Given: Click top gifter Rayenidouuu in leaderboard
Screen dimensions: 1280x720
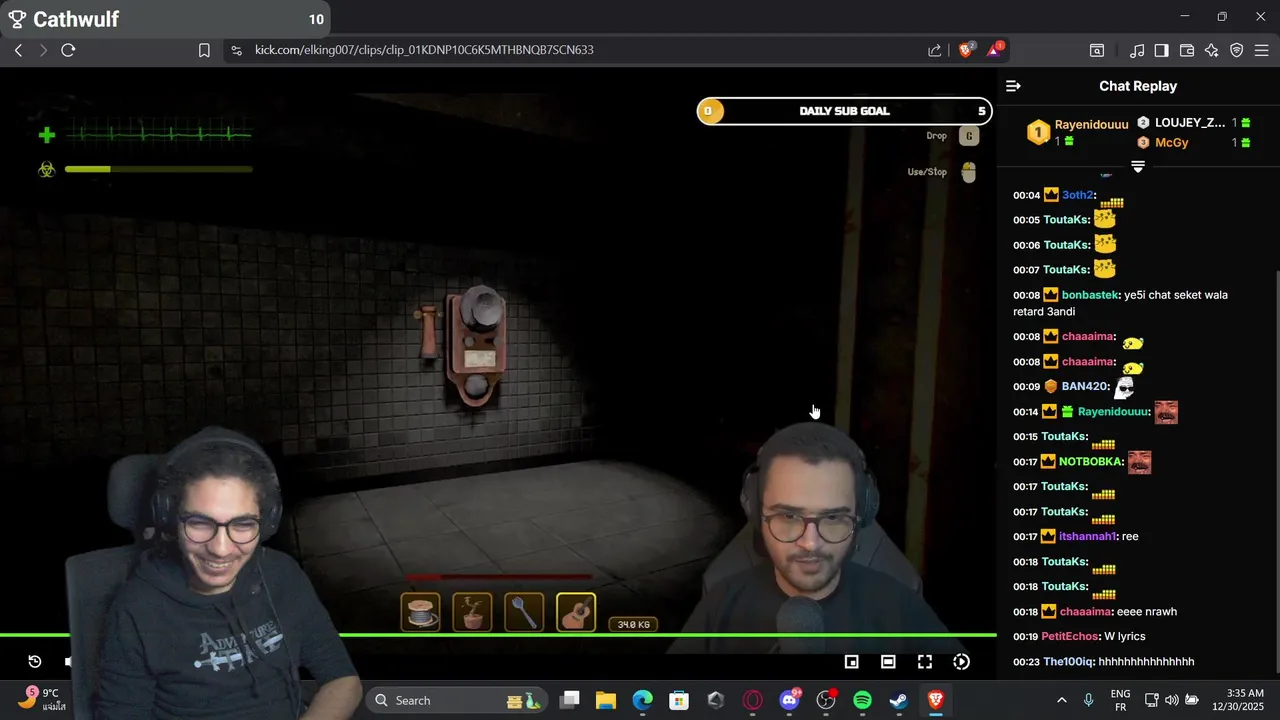Looking at the screenshot, I should [1091, 124].
